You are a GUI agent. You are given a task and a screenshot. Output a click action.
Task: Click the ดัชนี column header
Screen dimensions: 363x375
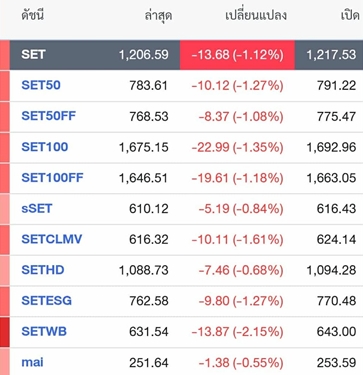[32, 16]
